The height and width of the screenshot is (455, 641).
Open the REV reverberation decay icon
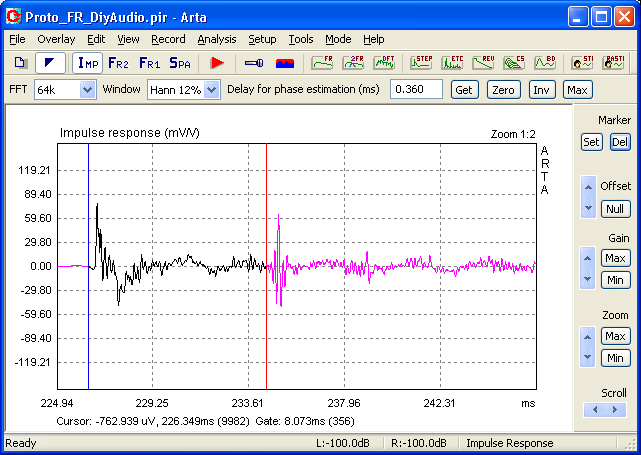coord(483,63)
